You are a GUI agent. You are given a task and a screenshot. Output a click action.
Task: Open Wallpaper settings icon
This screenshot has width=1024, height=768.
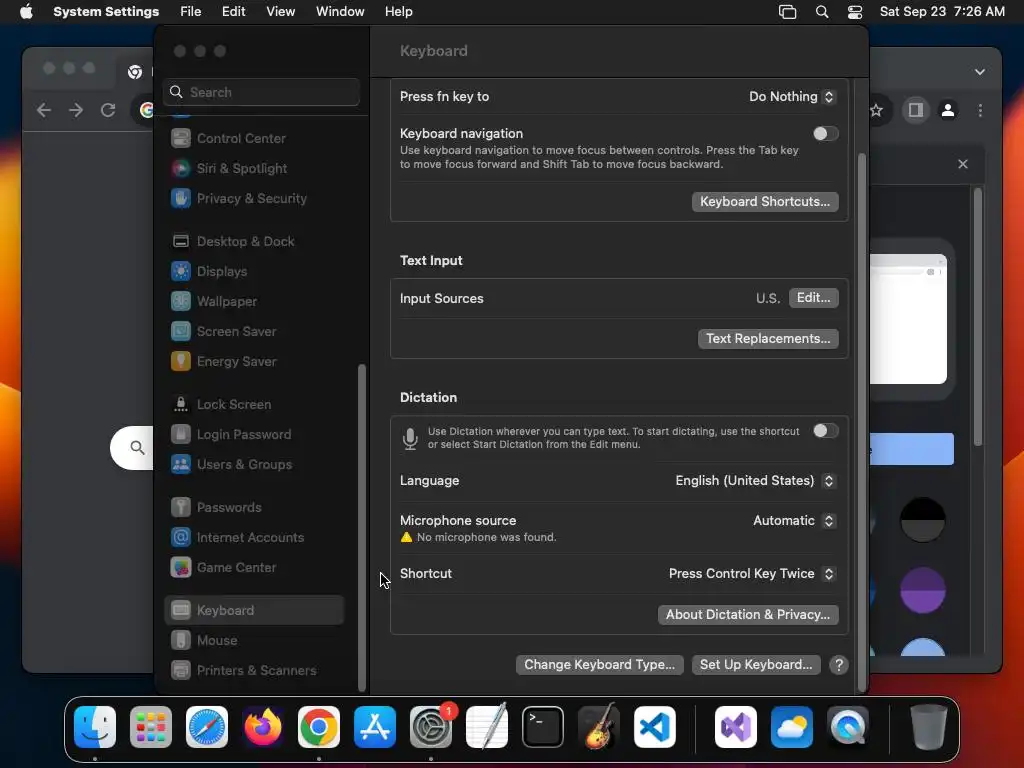181,302
